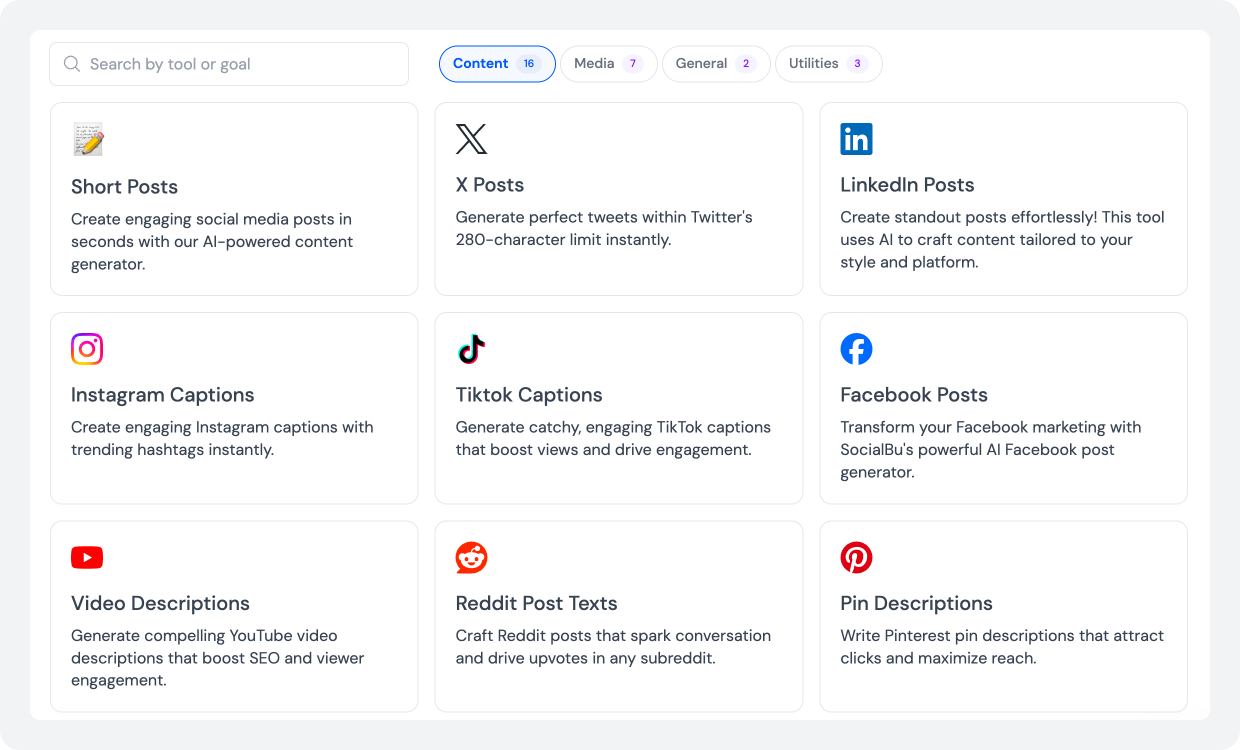
Task: Click the text 'Generate compelling YouTube video'
Action: (204, 636)
